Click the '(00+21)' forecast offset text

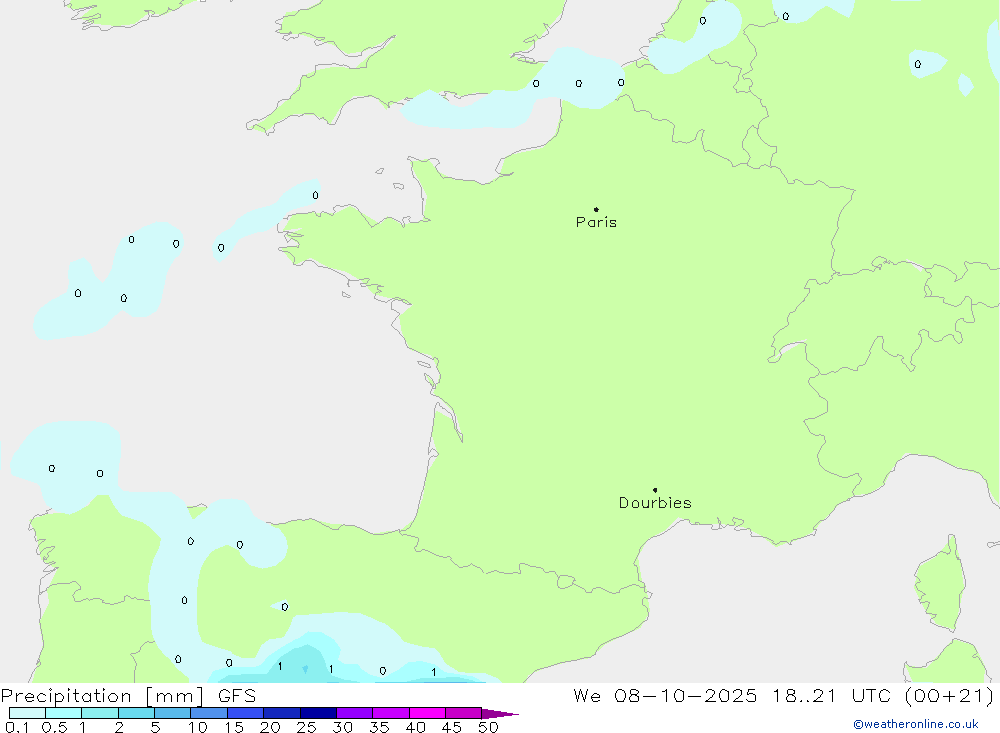coord(949,696)
